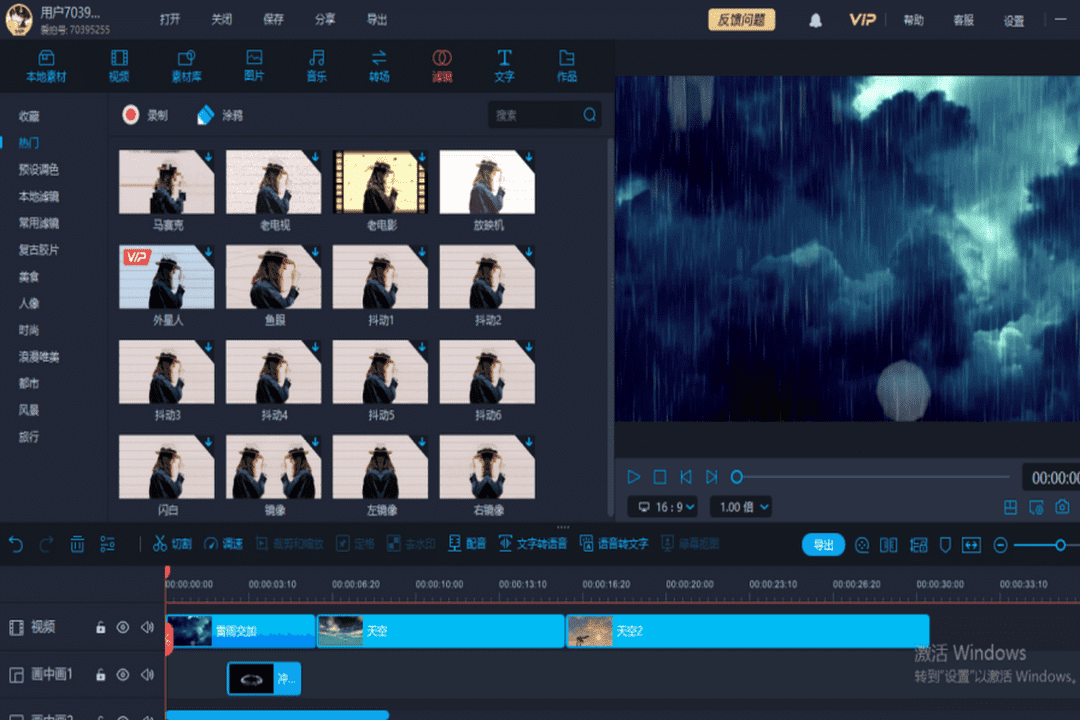Viewport: 1080px width, 720px height.
Task: Take a snapshot with the camera icon
Action: [1064, 507]
